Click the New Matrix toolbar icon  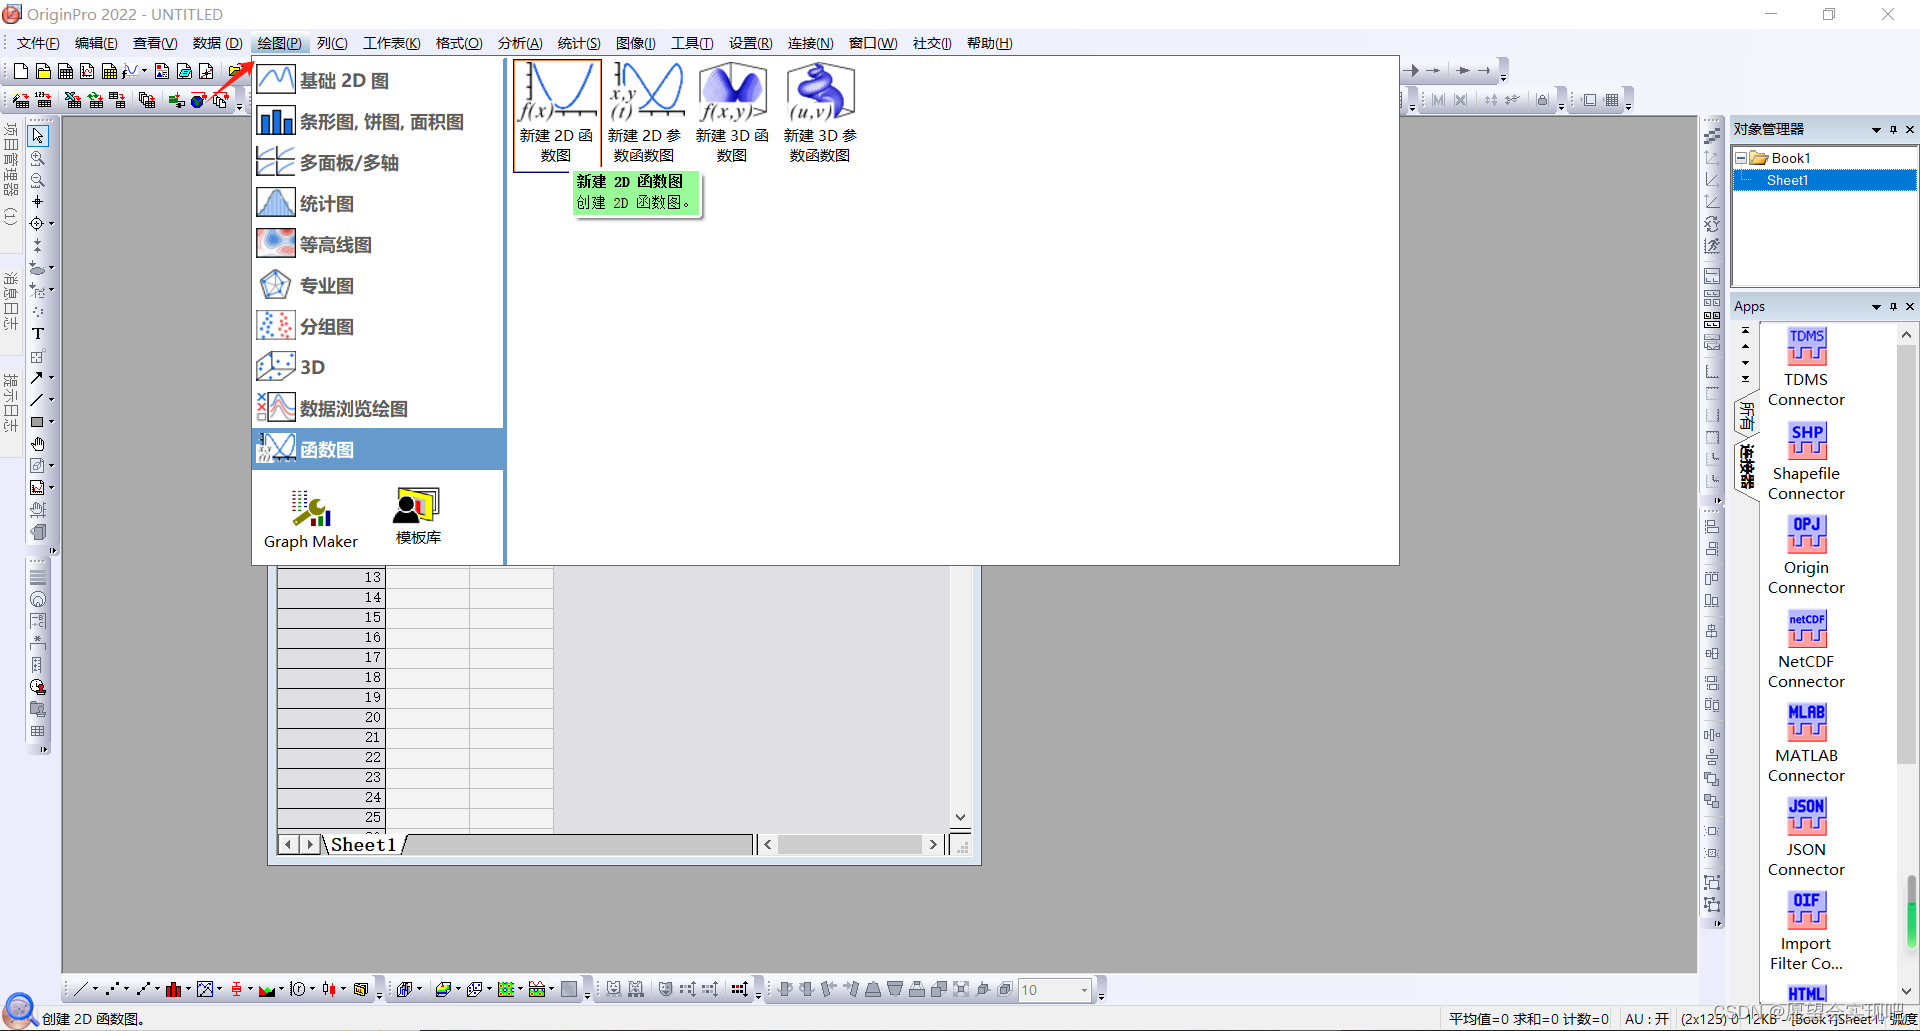(x=109, y=71)
